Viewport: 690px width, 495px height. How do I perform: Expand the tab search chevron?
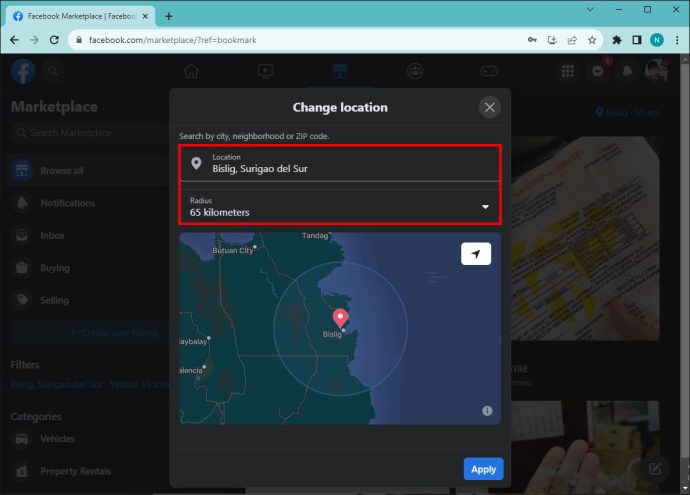[x=590, y=9]
